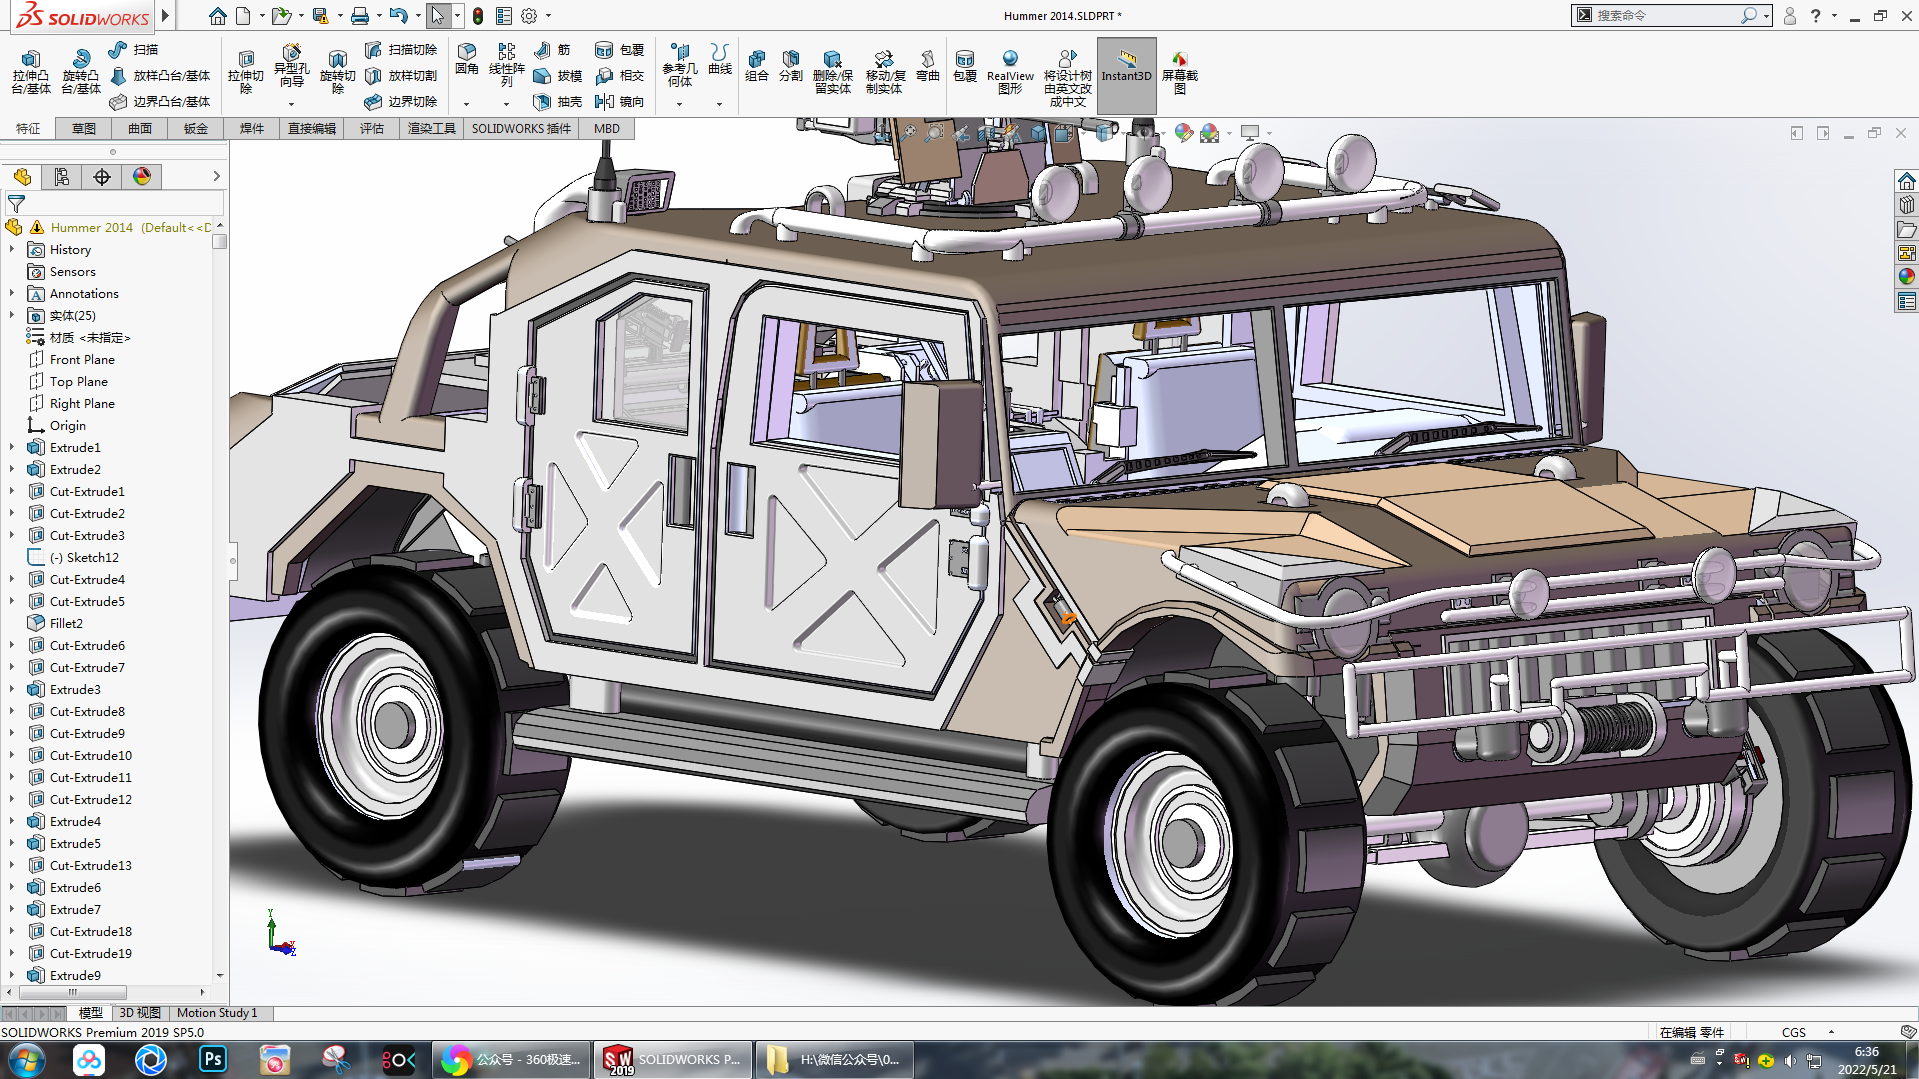Click the Move/Copy Bodies tool

[885, 71]
